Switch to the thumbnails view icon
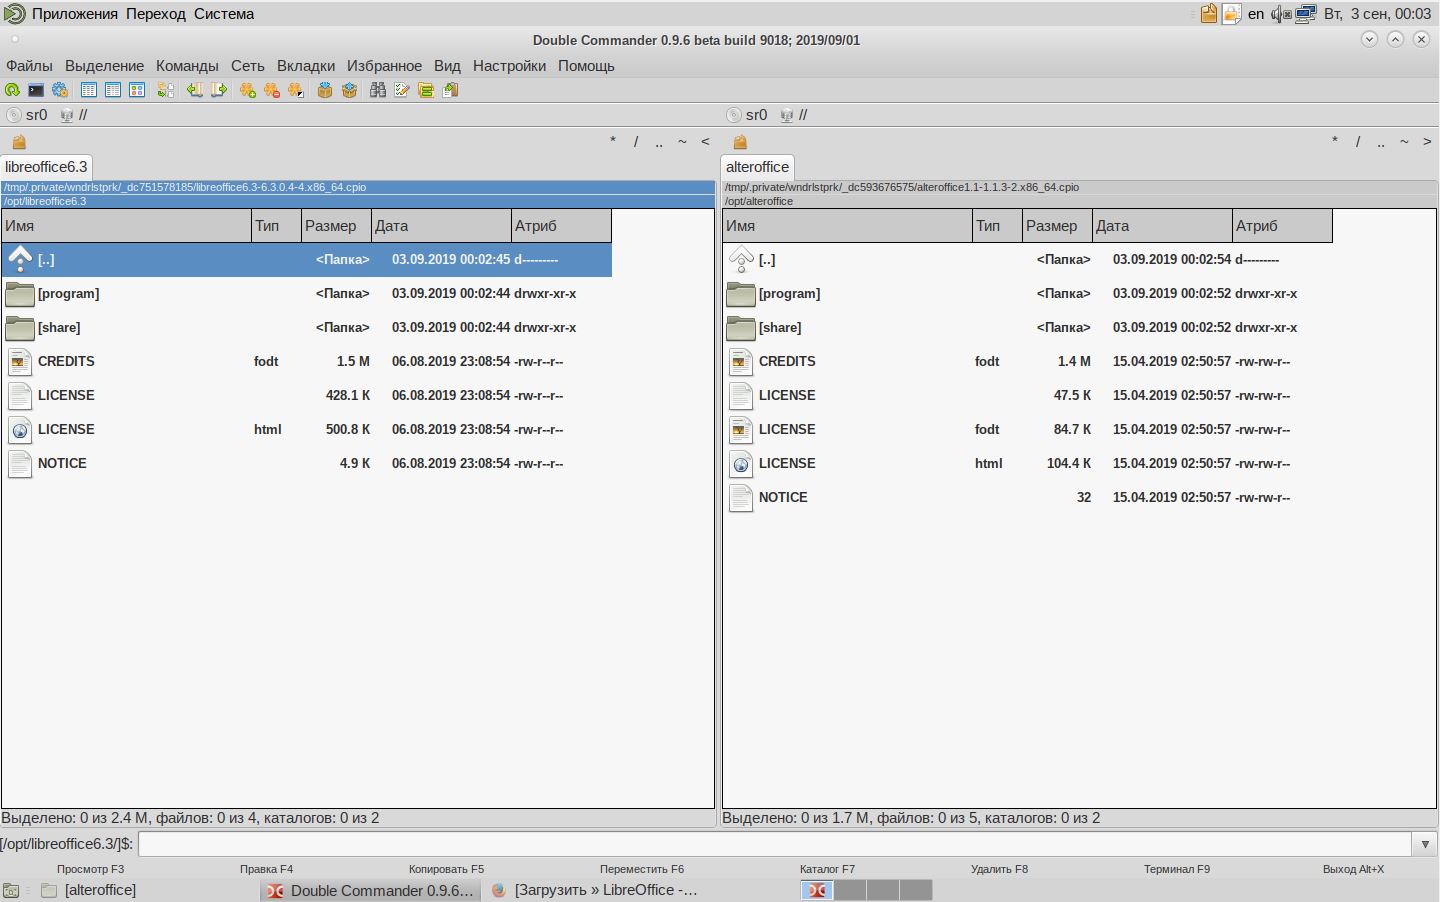 click(x=137, y=90)
